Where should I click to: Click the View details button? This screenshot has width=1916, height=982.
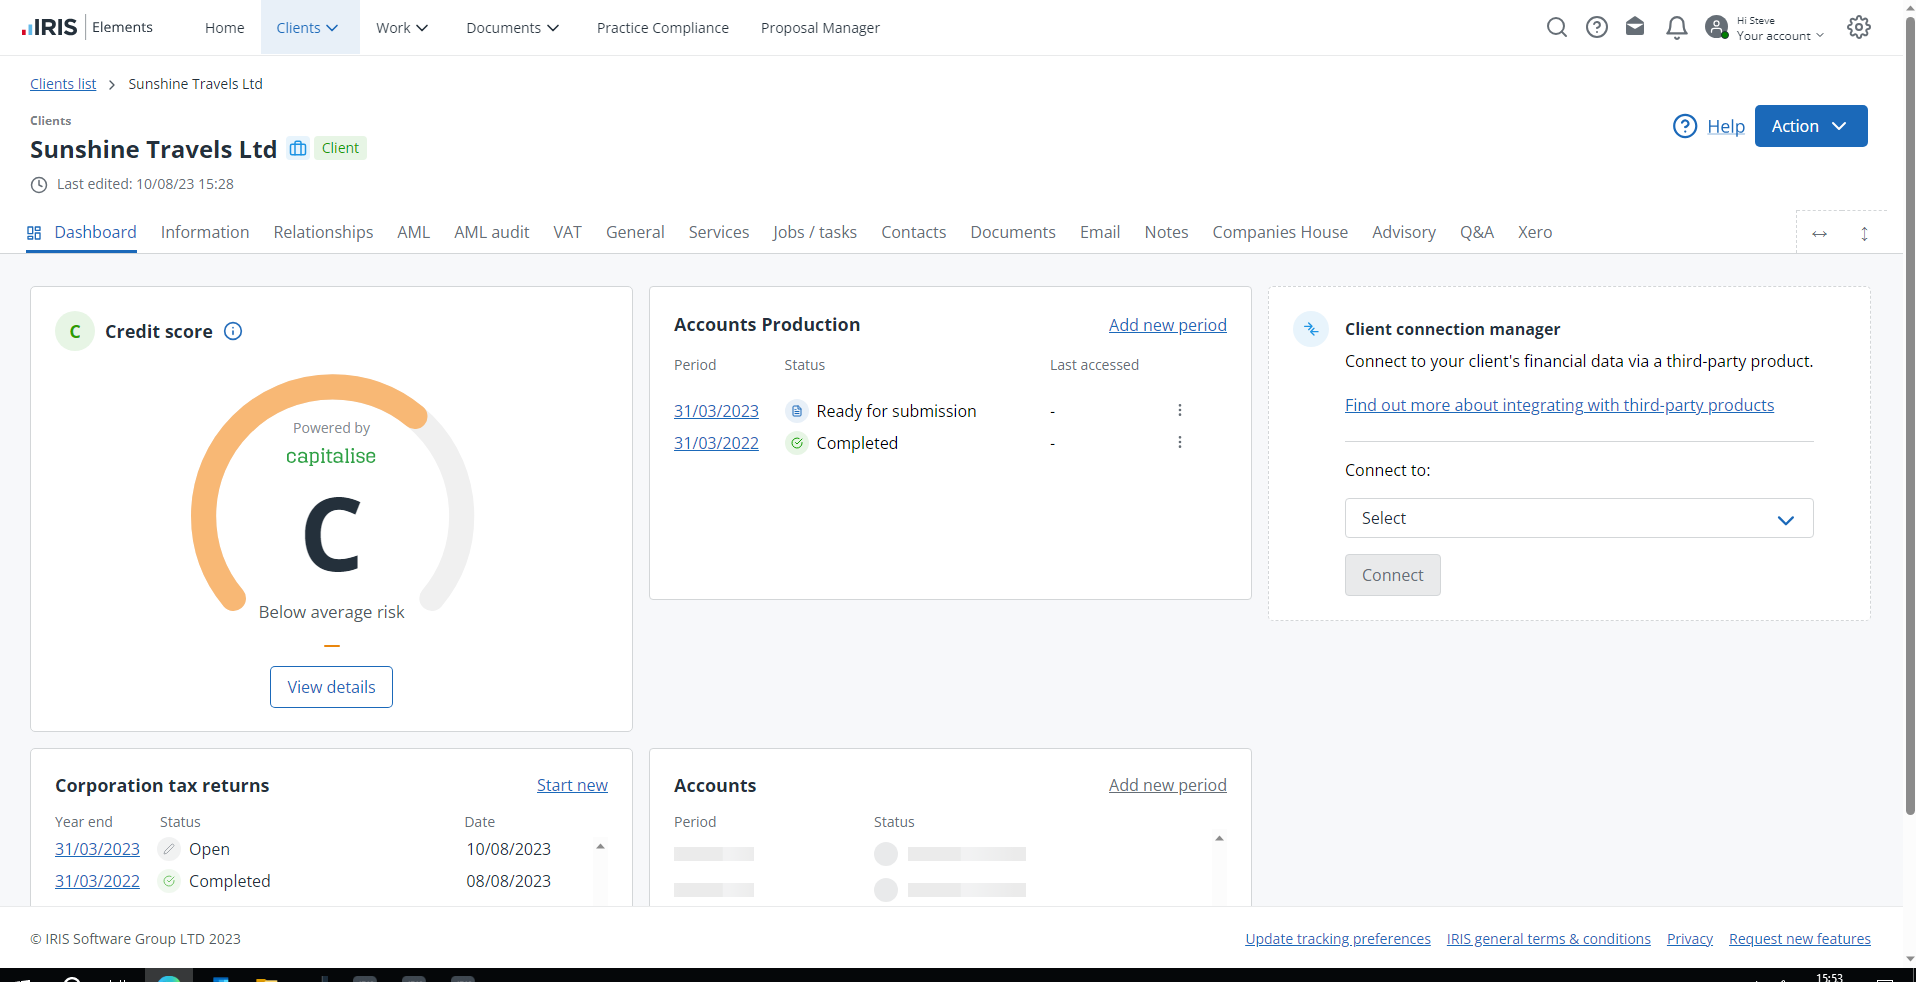[x=331, y=687]
